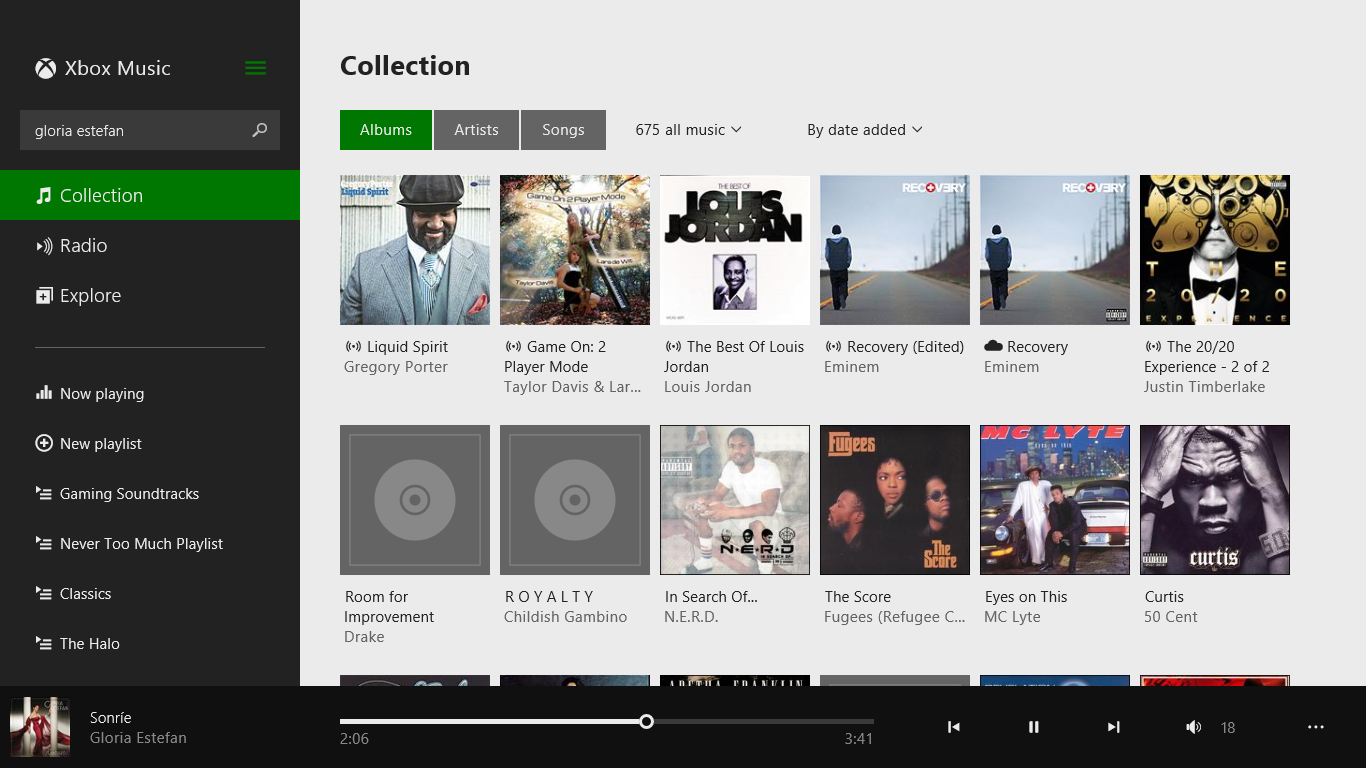
Task: Click the MC Lyte artist name
Action: click(x=1012, y=617)
